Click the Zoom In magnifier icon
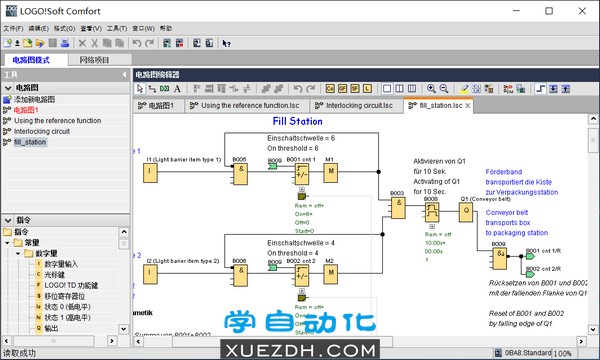This screenshot has width=600, height=360. tap(431, 89)
